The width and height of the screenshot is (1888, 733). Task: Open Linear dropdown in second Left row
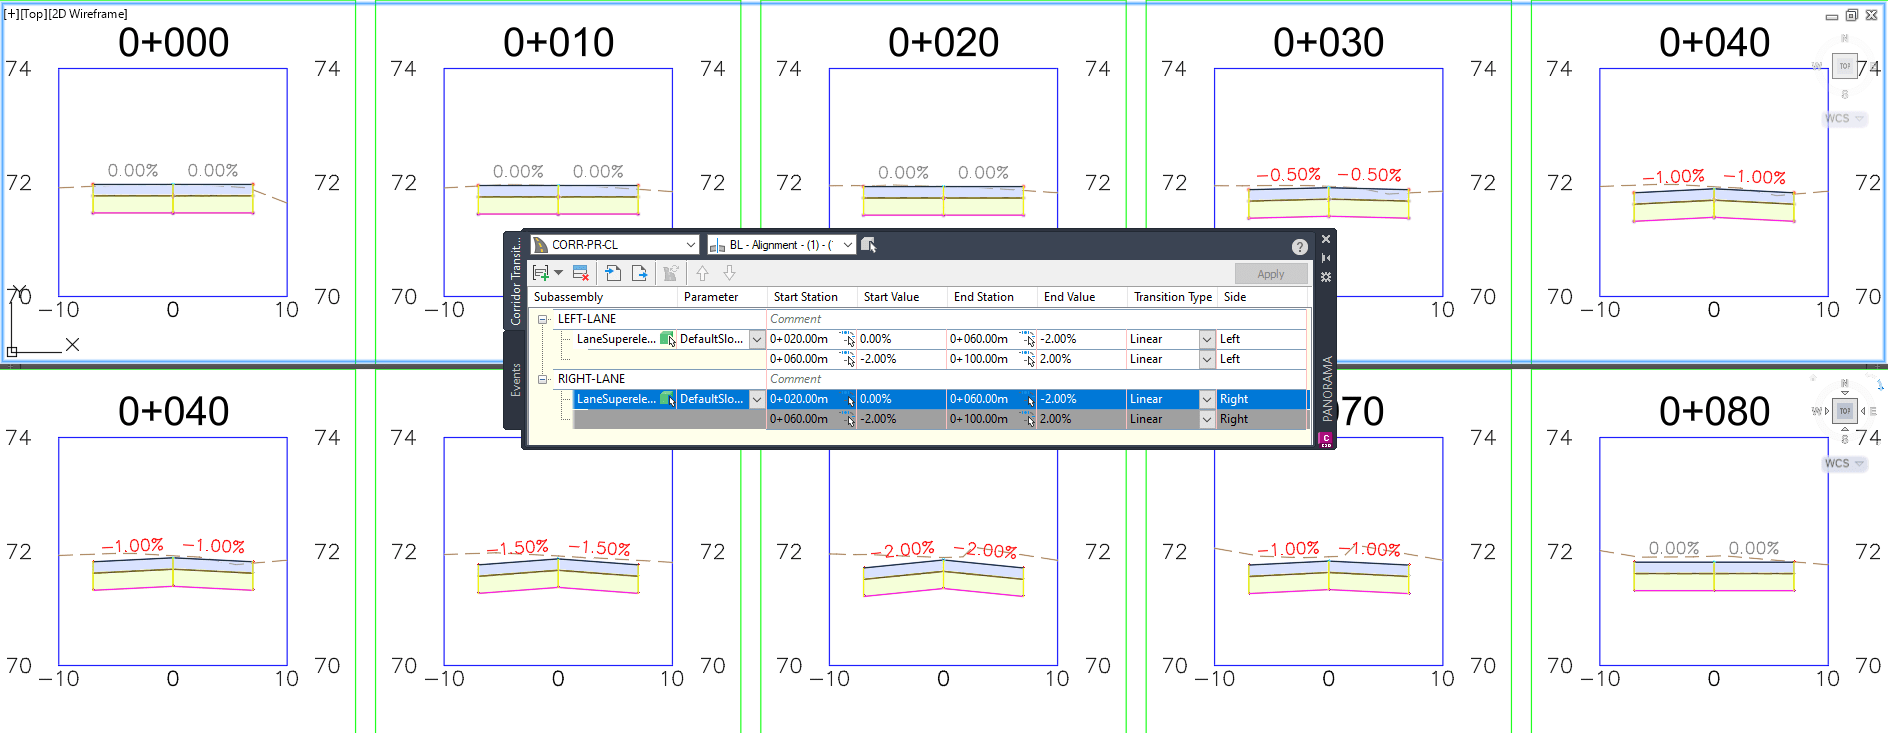tap(1207, 359)
